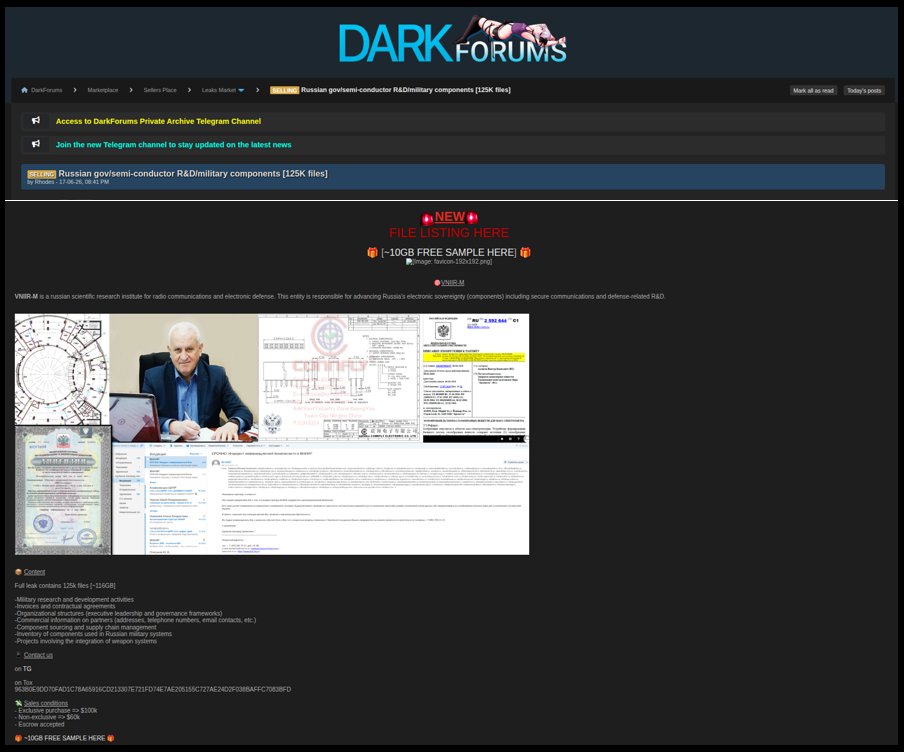Click the box icon beside Content heading
This screenshot has width=904, height=752.
tap(18, 572)
